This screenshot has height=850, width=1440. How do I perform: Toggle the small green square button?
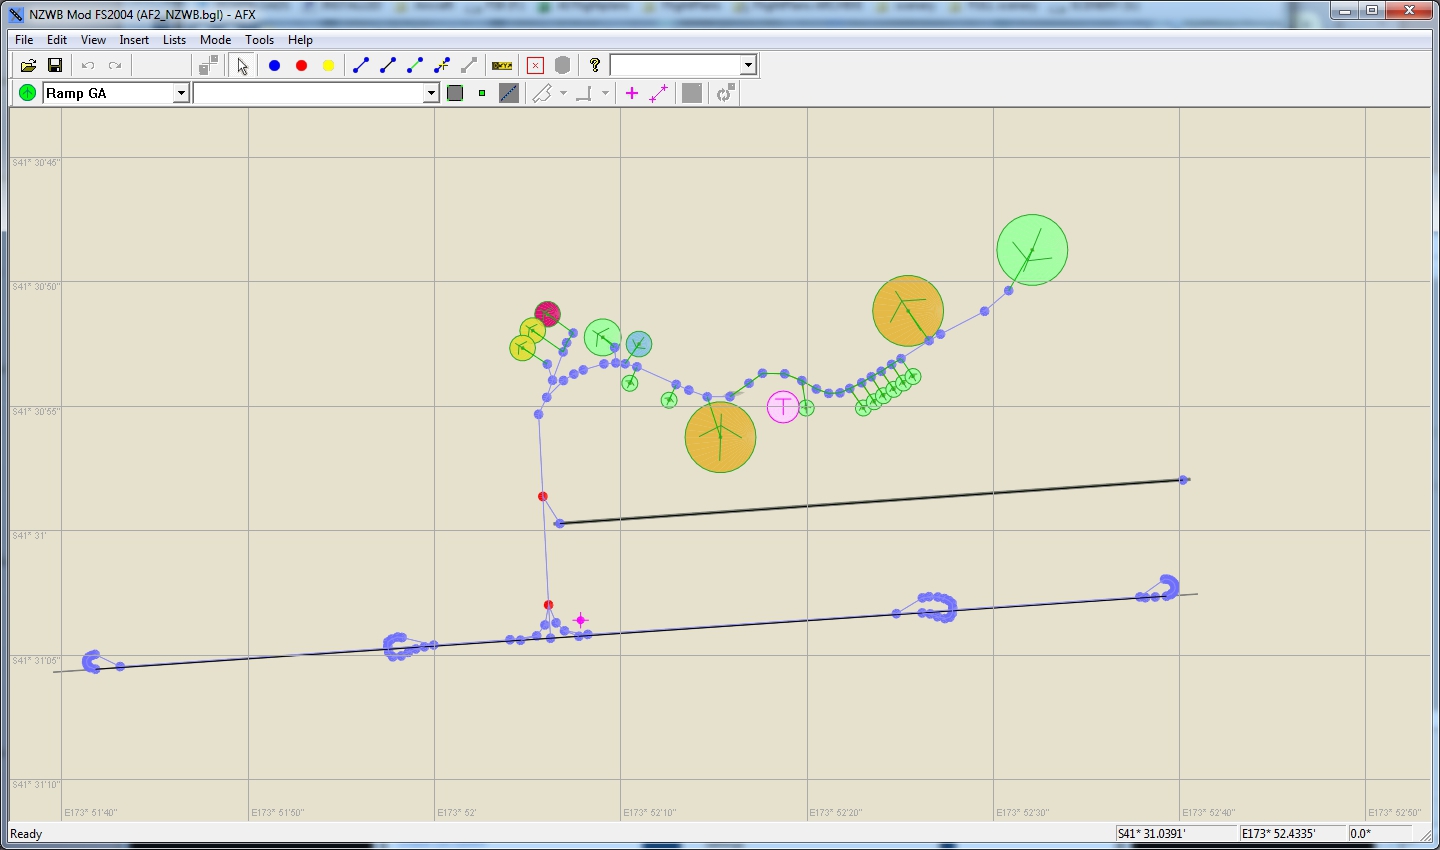482,93
